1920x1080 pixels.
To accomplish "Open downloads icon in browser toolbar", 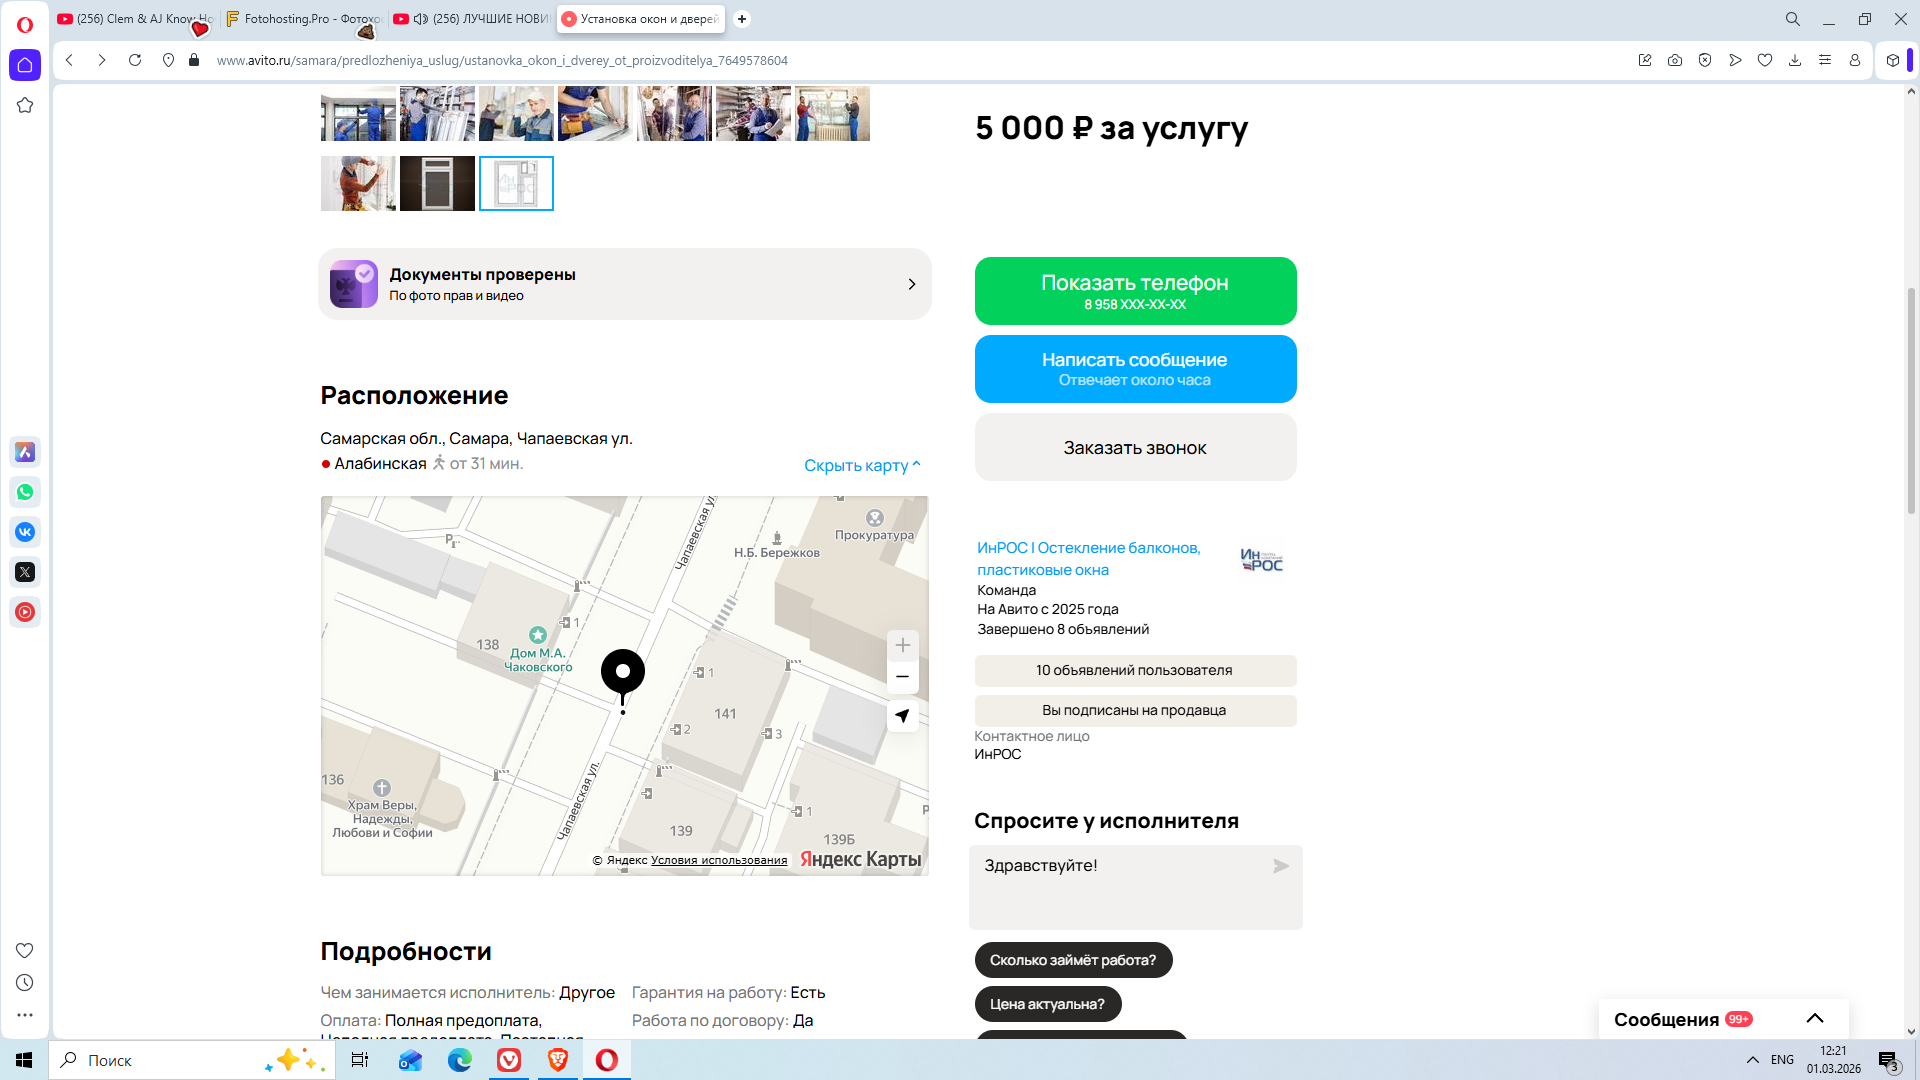I will tap(1795, 60).
